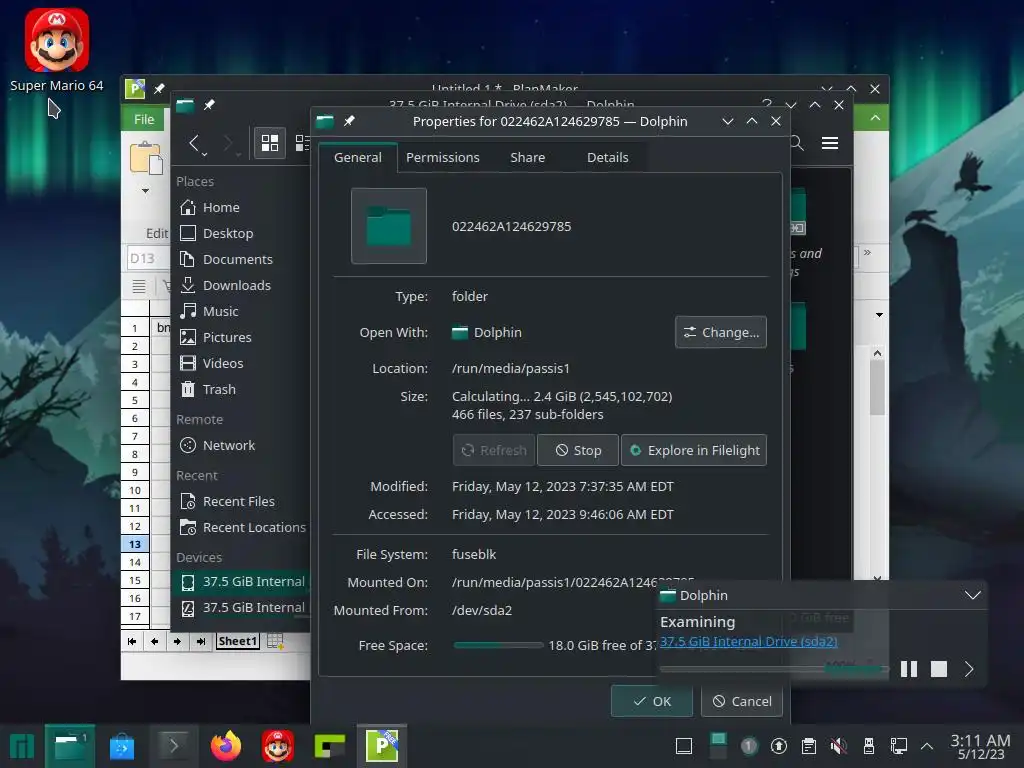Screen dimensions: 1024x768
Task: Collapse the Dolphin notification popup chevron
Action: tap(972, 595)
